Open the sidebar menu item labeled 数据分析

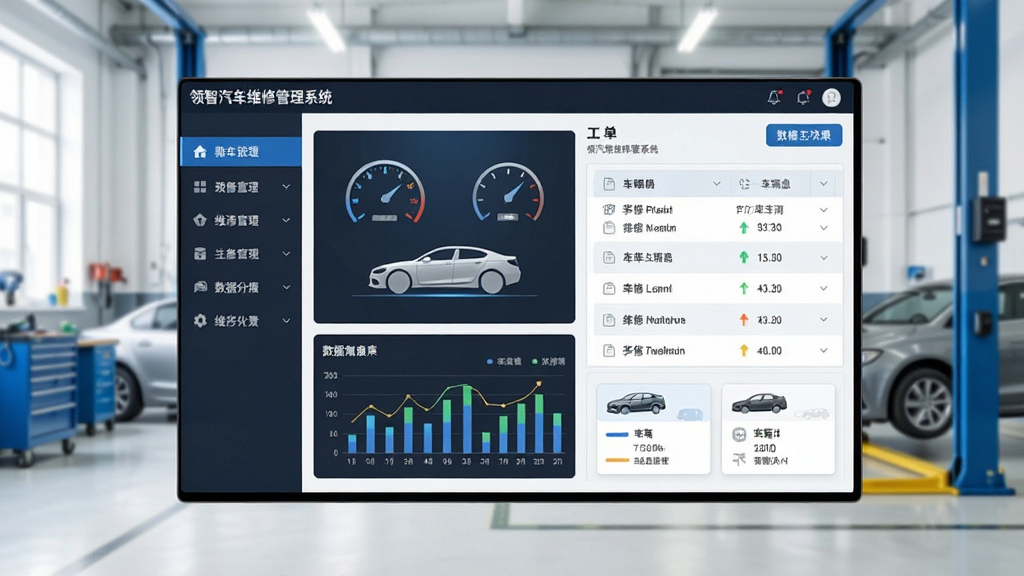242,287
